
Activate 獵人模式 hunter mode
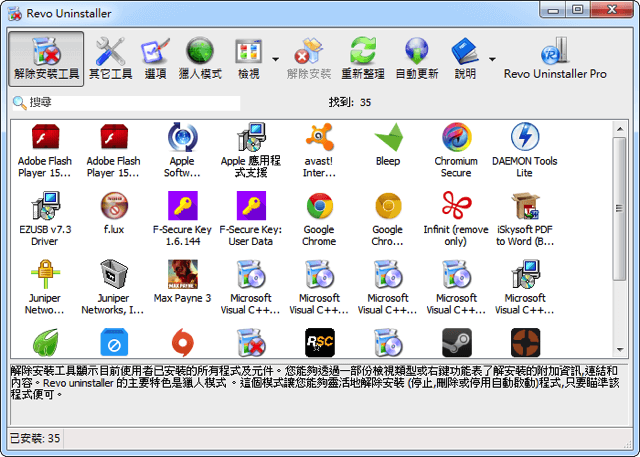coord(200,59)
